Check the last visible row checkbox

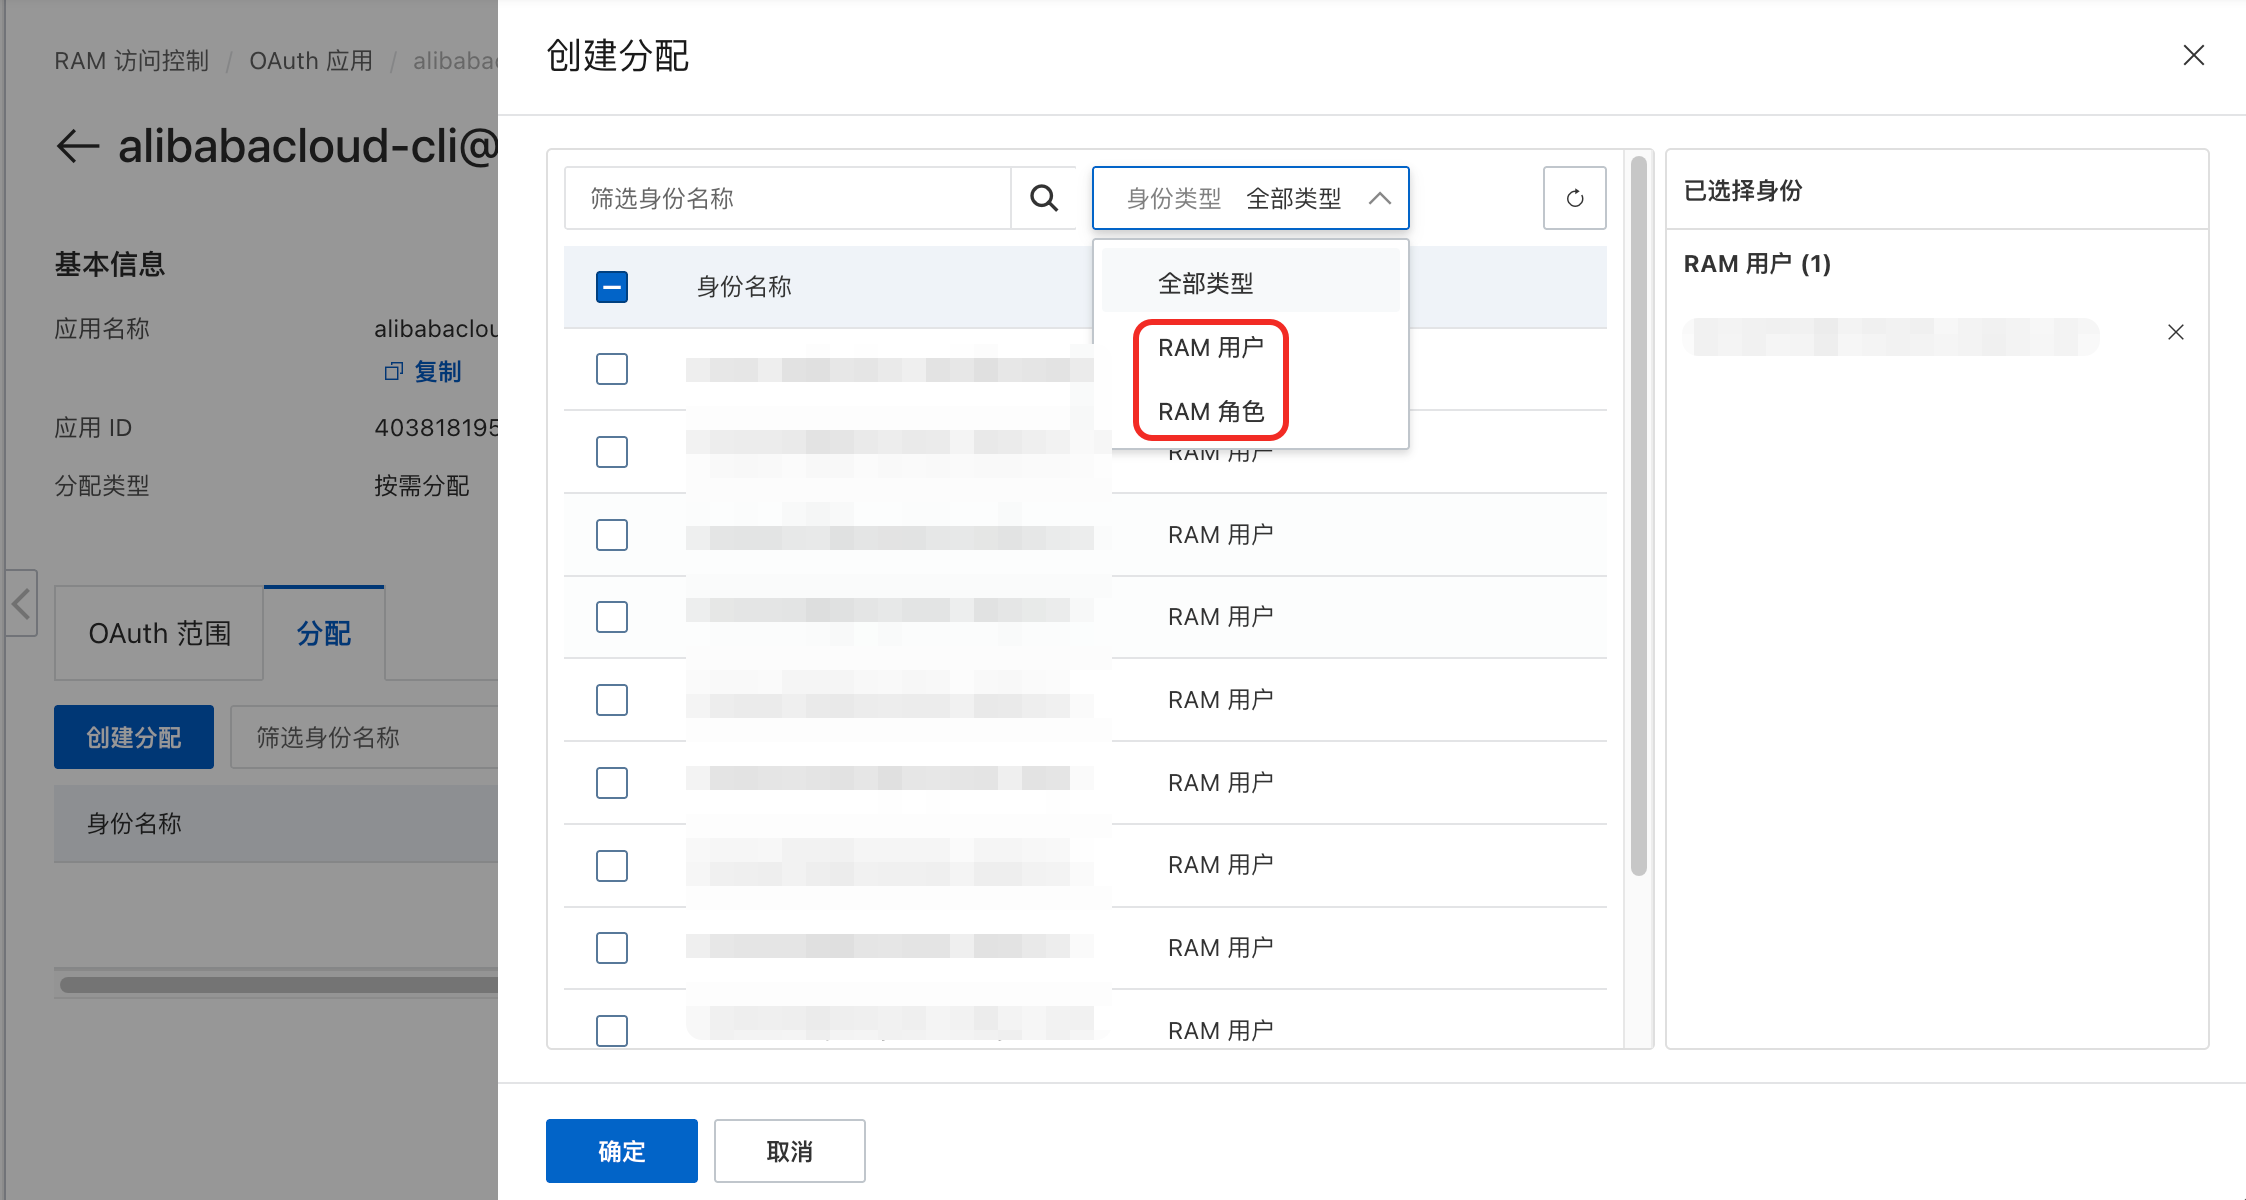[x=611, y=1030]
